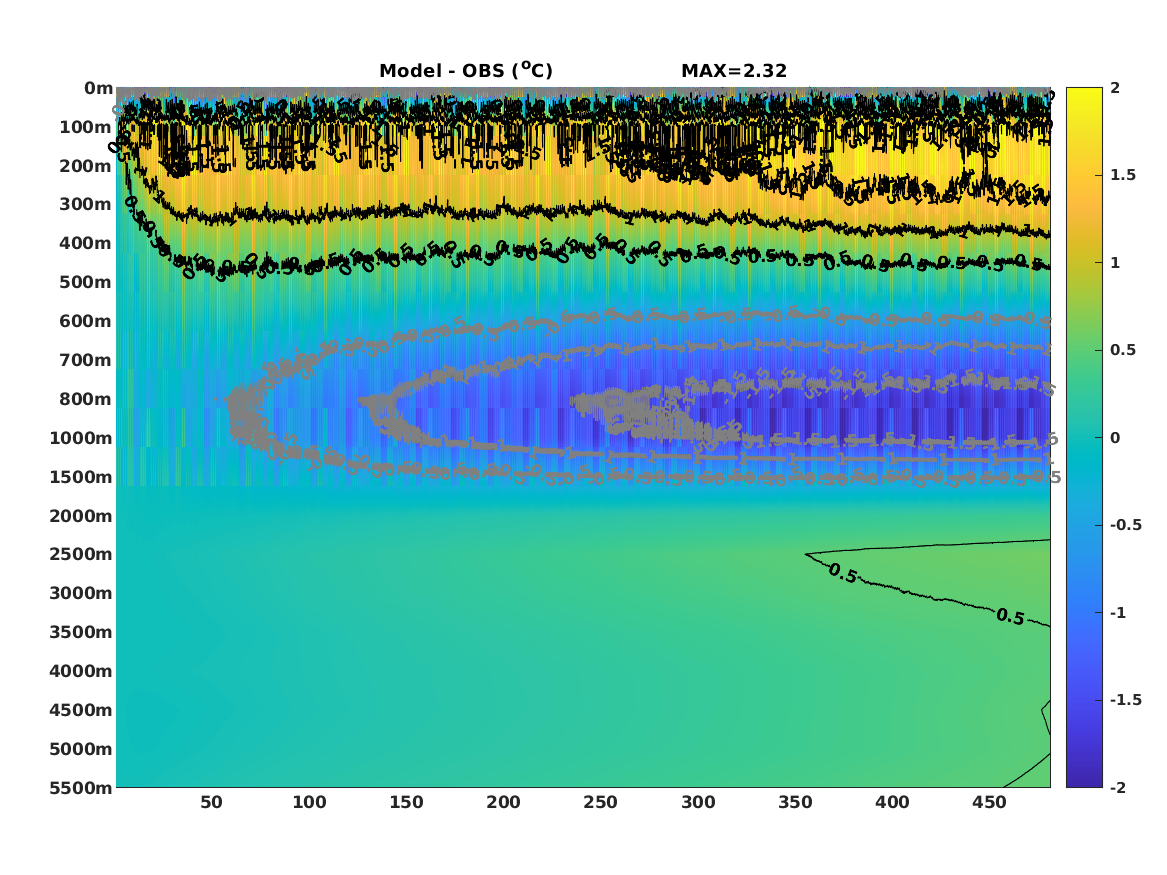Click the colorbar tick label '-1.5'
The width and height of the screenshot is (1167, 875).
coord(1126,699)
